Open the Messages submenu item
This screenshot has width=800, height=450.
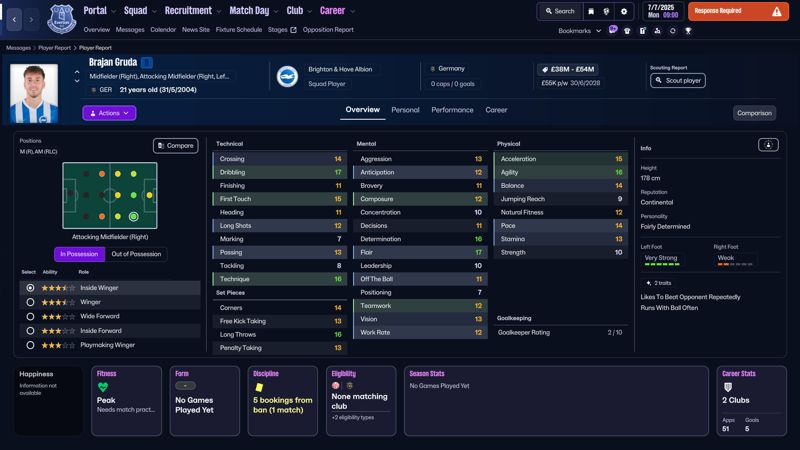click(130, 30)
